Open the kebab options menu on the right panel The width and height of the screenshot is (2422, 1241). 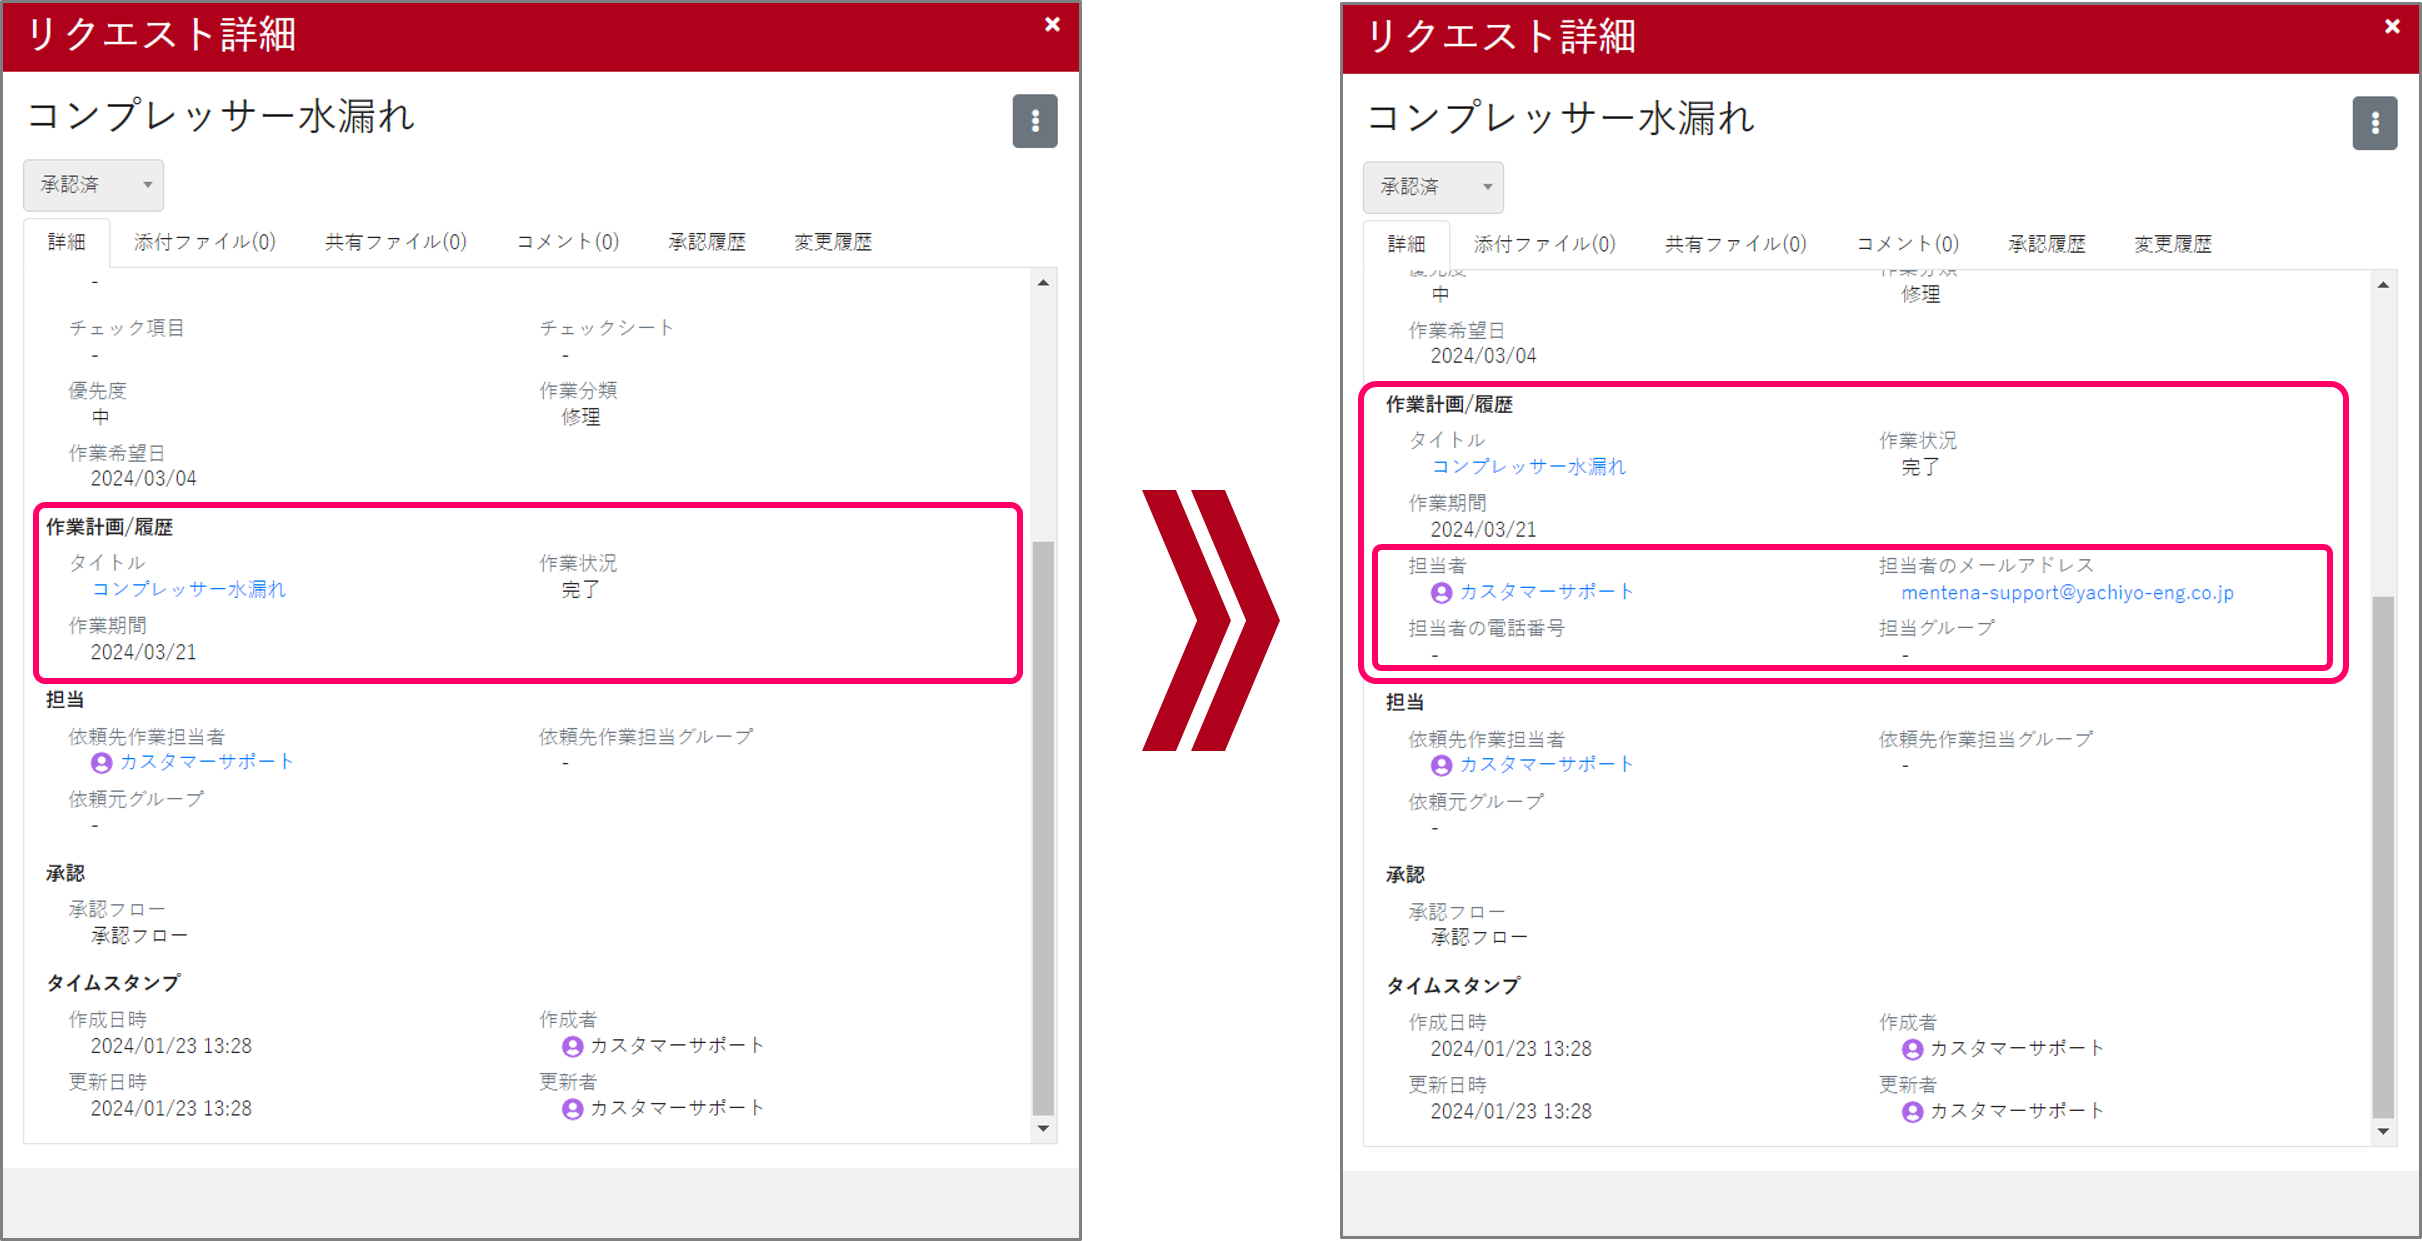[2376, 123]
